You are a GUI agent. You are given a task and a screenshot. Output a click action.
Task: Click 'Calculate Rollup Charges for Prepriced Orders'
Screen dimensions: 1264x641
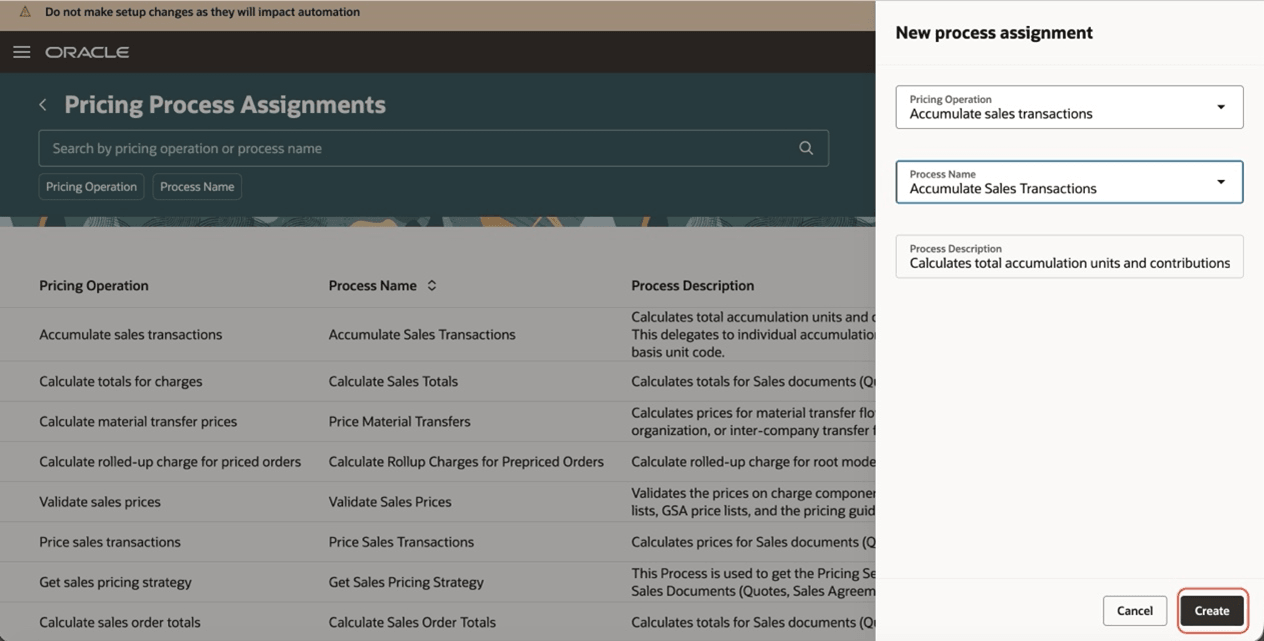click(466, 462)
